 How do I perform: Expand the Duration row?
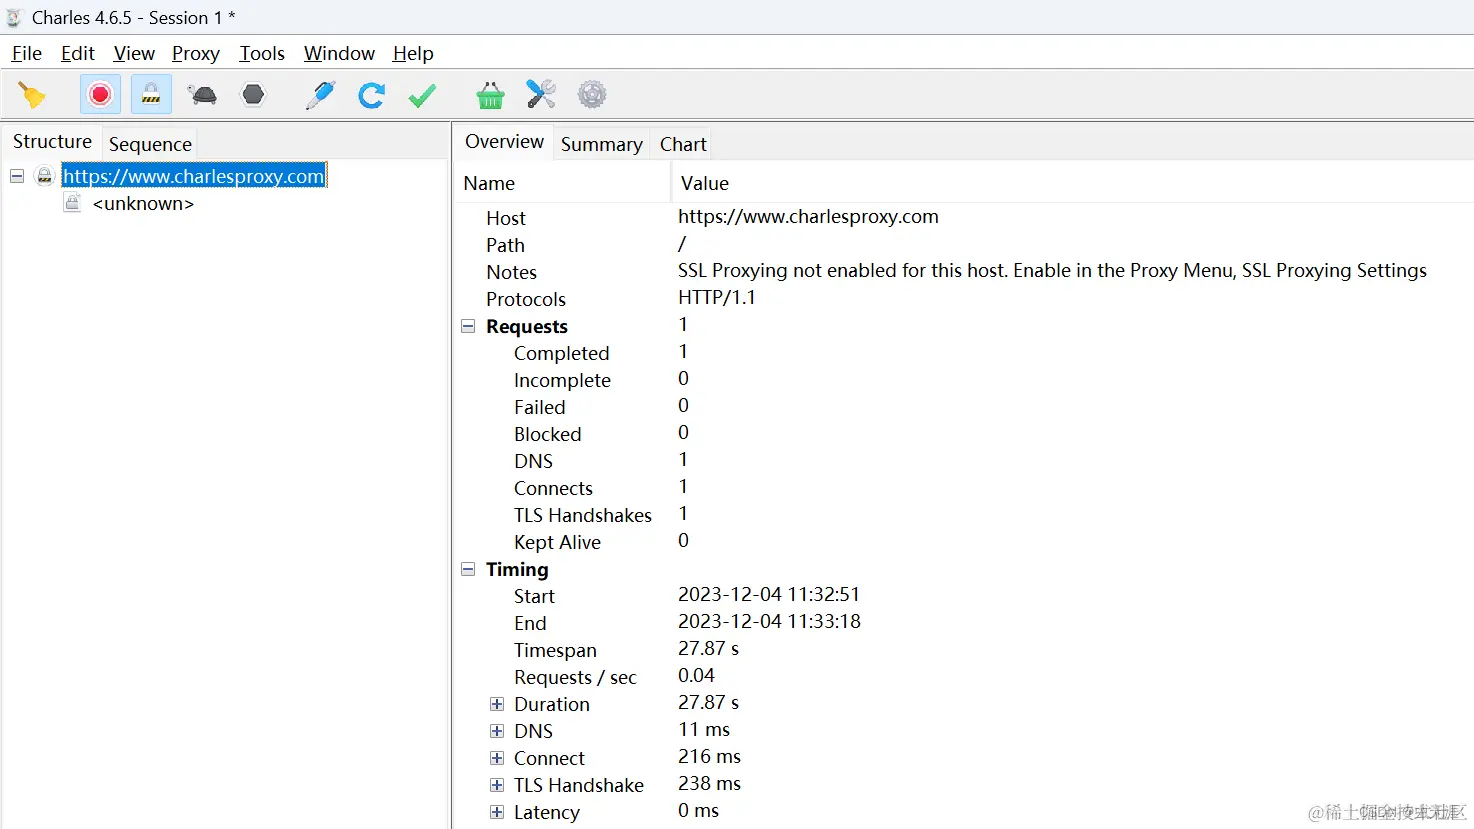[497, 704]
